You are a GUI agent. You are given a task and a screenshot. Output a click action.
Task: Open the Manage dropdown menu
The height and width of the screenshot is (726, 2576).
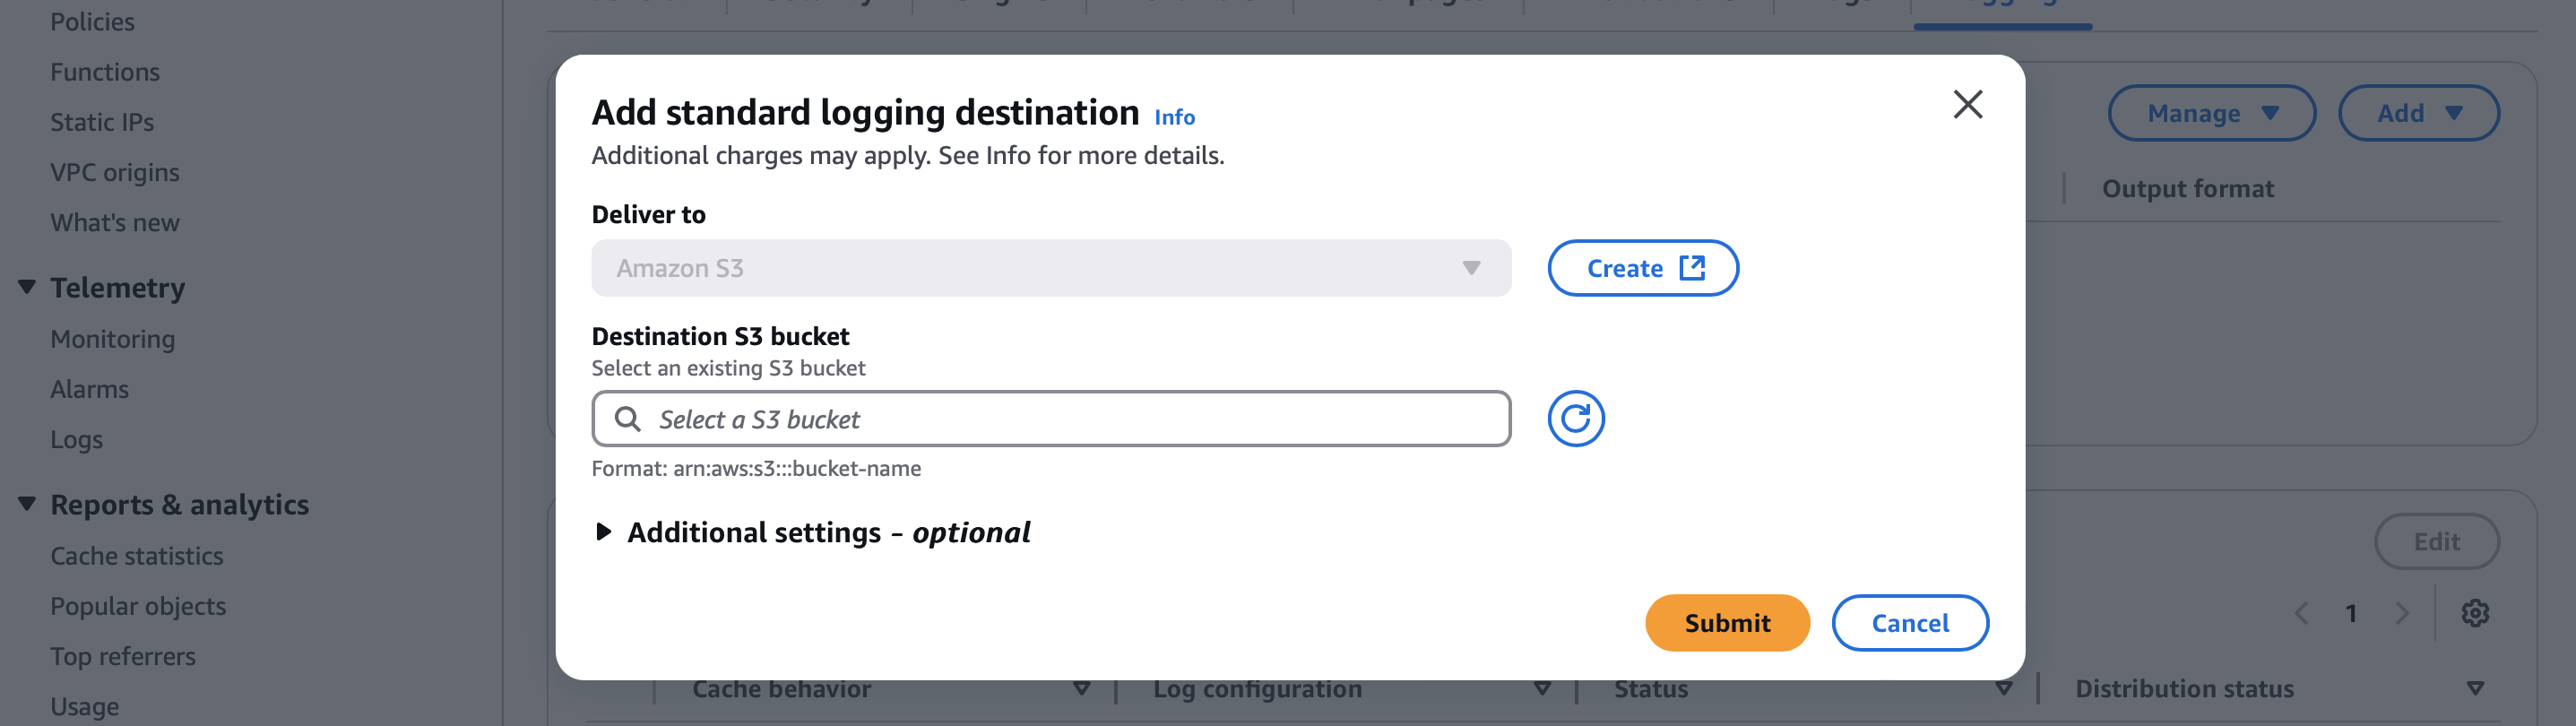point(2211,113)
